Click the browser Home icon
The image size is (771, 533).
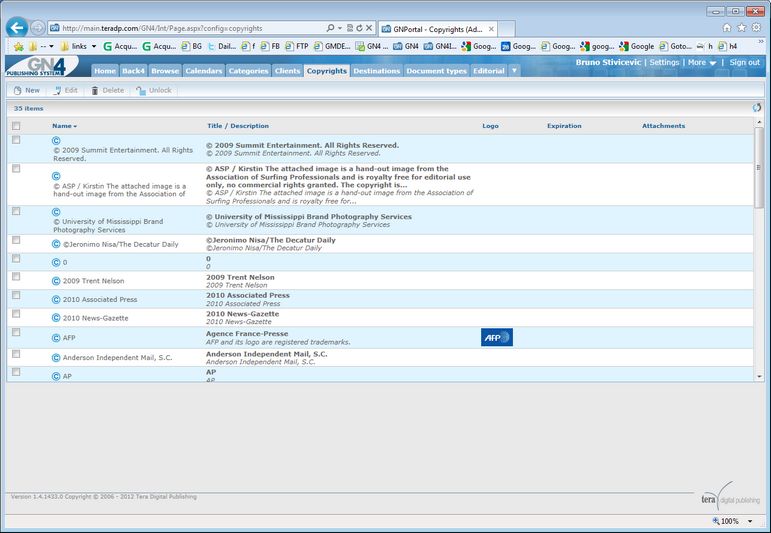coord(727,27)
